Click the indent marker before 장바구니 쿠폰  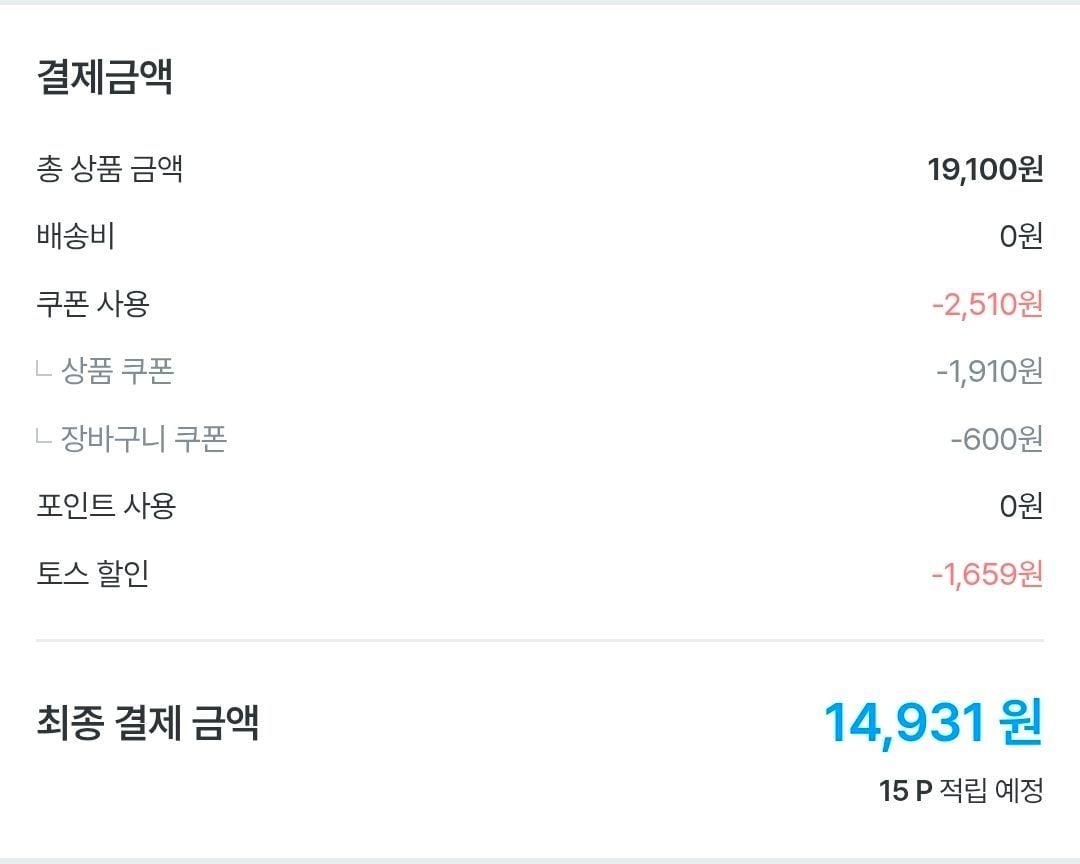click(x=44, y=438)
